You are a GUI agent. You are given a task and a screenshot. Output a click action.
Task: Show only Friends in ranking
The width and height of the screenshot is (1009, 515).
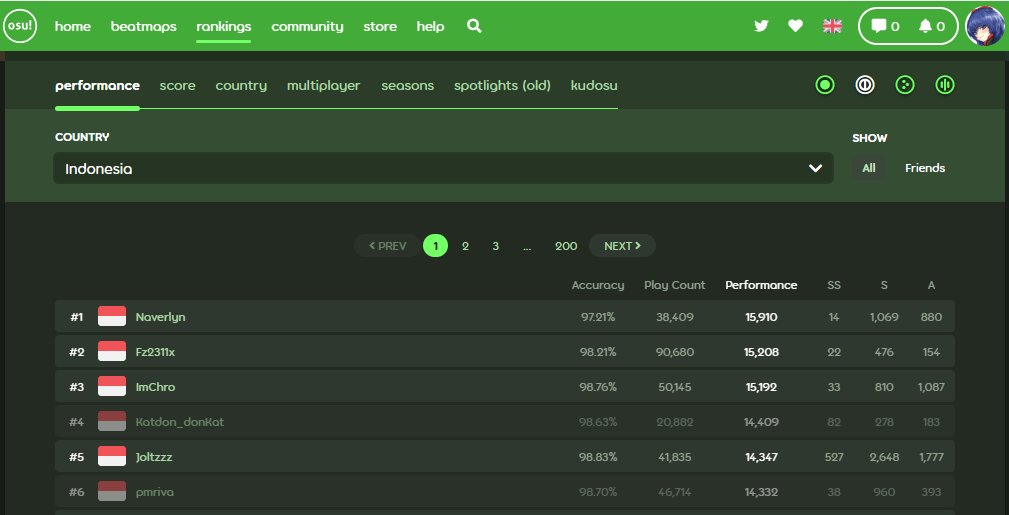pyautogui.click(x=925, y=168)
